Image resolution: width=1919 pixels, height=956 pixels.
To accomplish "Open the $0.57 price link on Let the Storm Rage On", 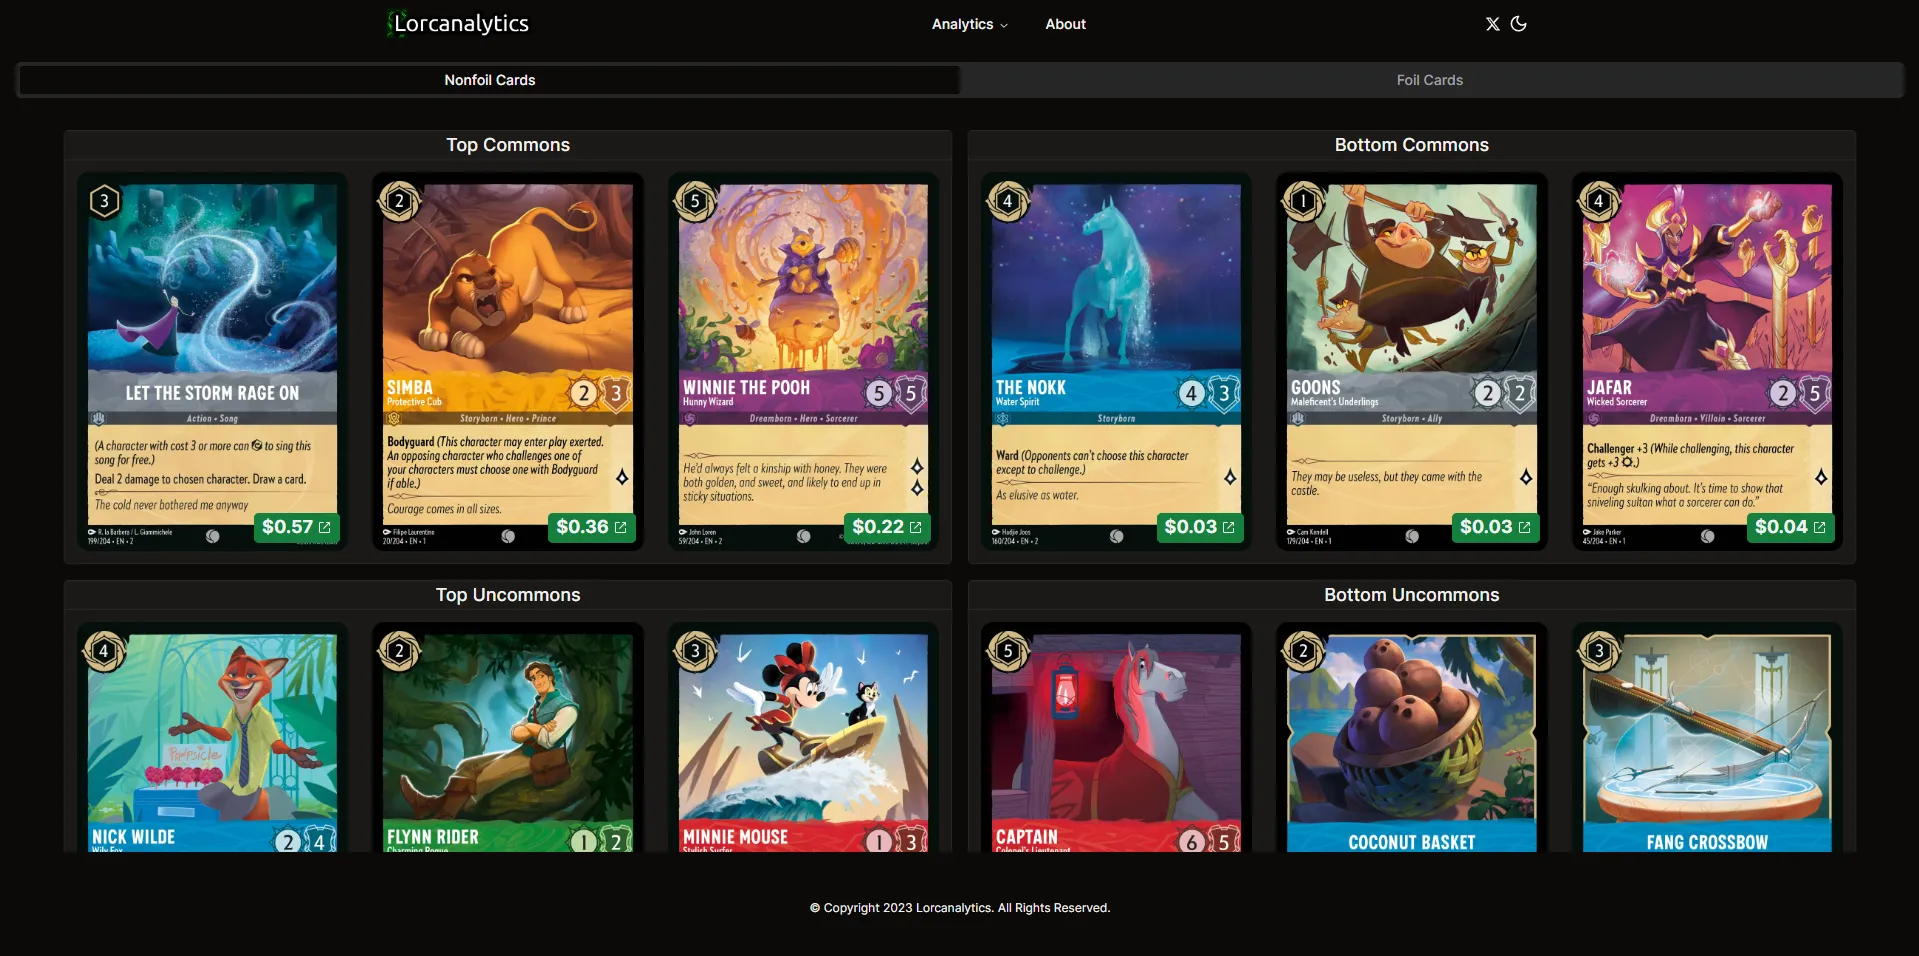I will 296,527.
